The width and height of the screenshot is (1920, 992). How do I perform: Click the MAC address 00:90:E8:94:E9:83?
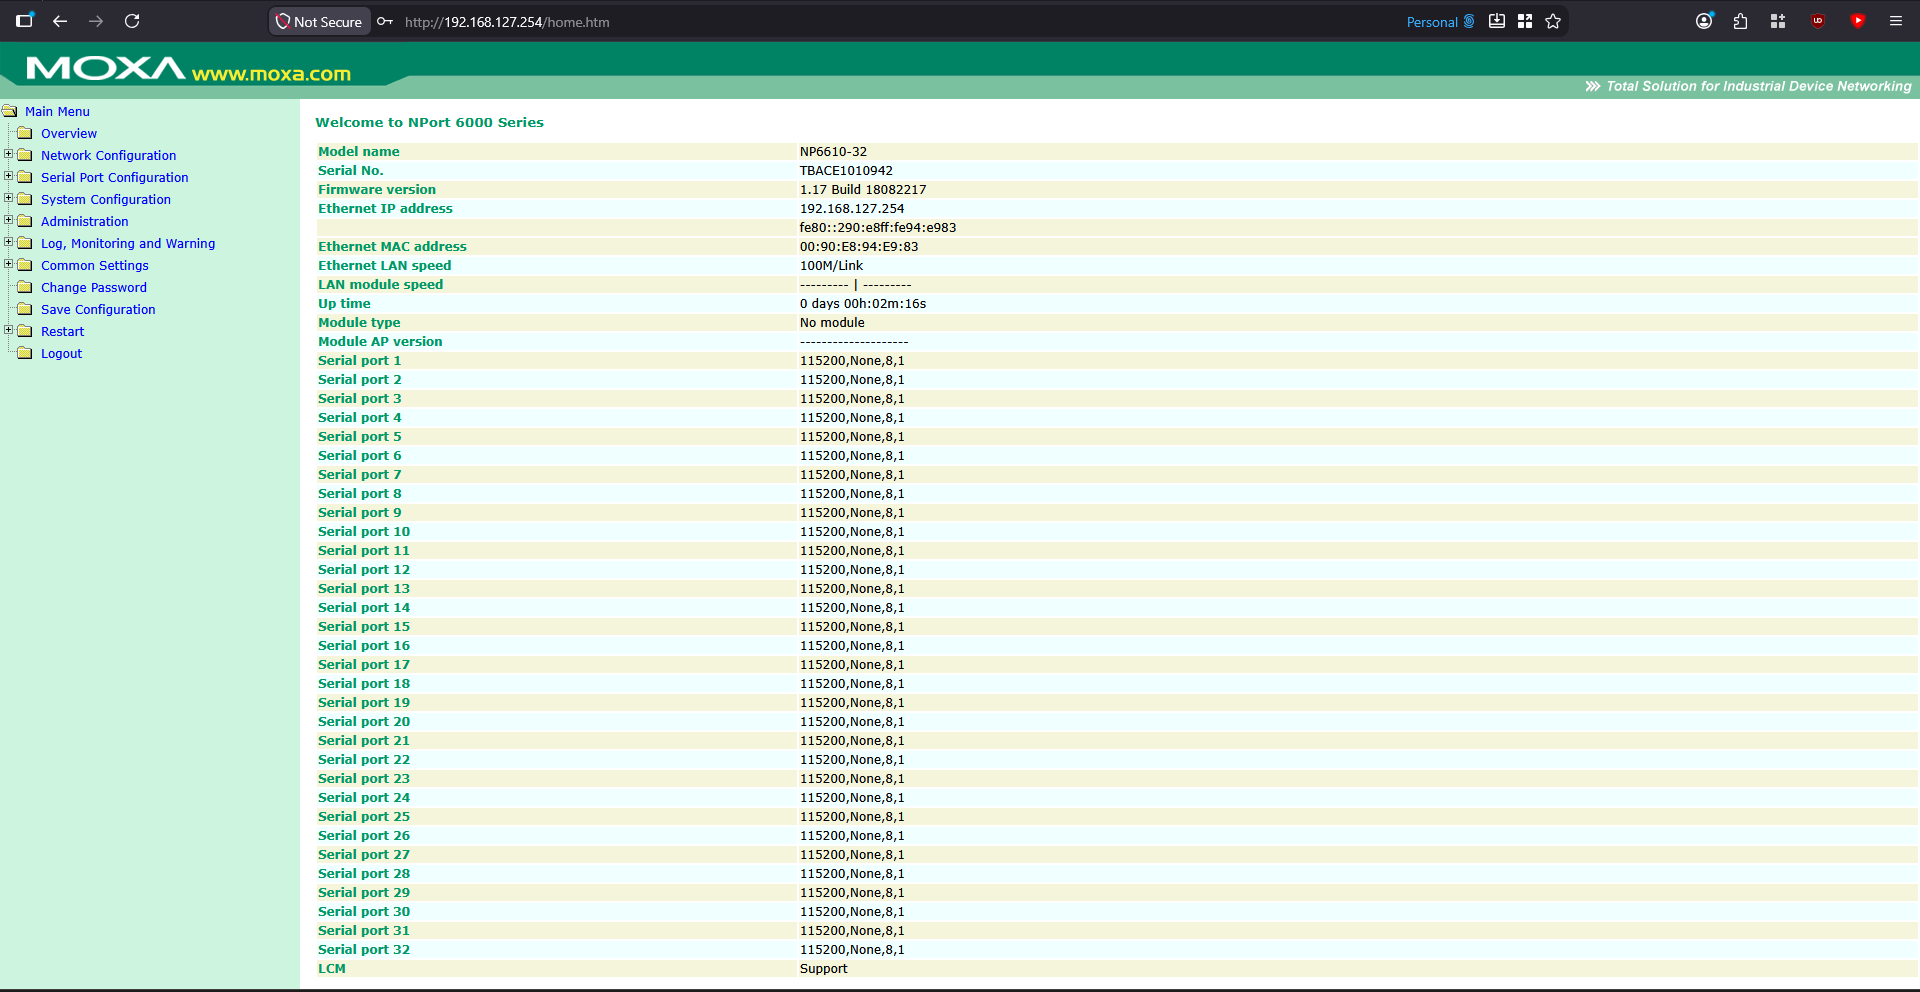859,247
